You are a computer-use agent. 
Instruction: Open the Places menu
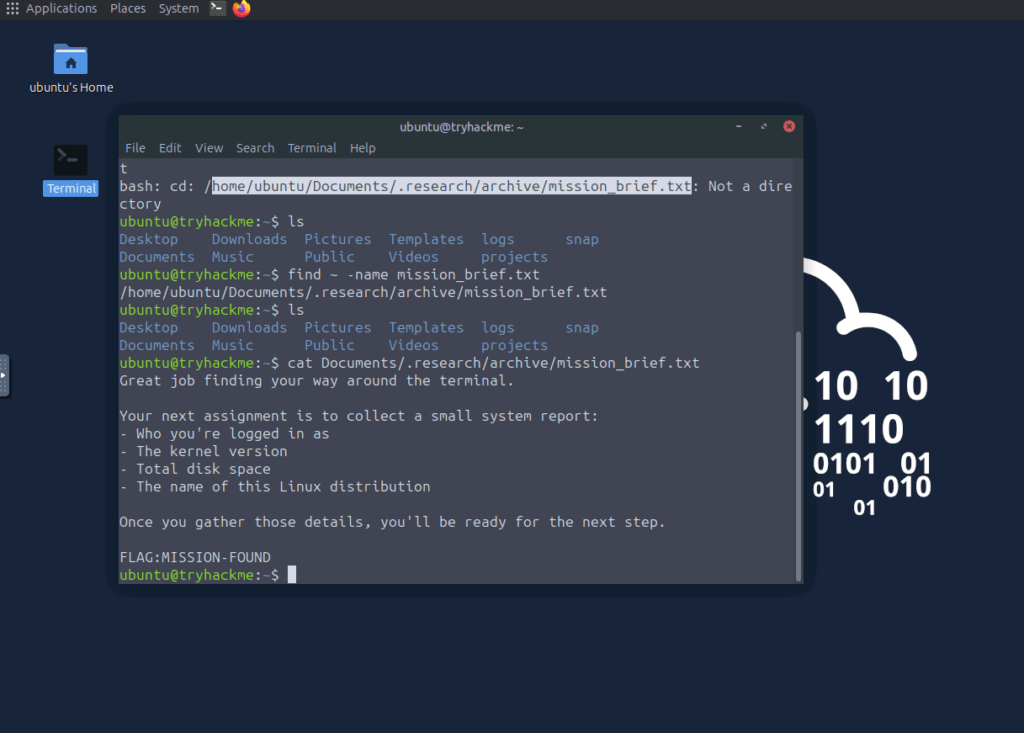pyautogui.click(x=128, y=9)
